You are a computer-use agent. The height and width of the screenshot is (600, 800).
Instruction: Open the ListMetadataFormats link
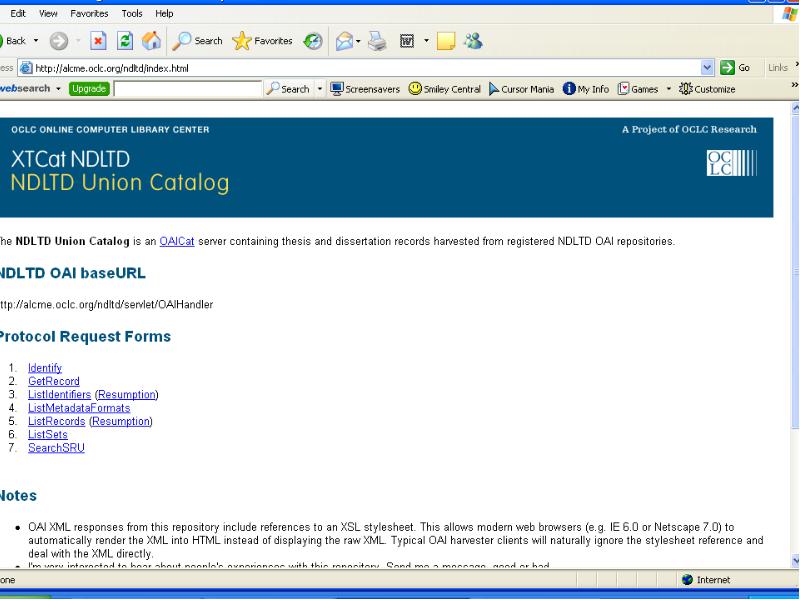[79, 408]
